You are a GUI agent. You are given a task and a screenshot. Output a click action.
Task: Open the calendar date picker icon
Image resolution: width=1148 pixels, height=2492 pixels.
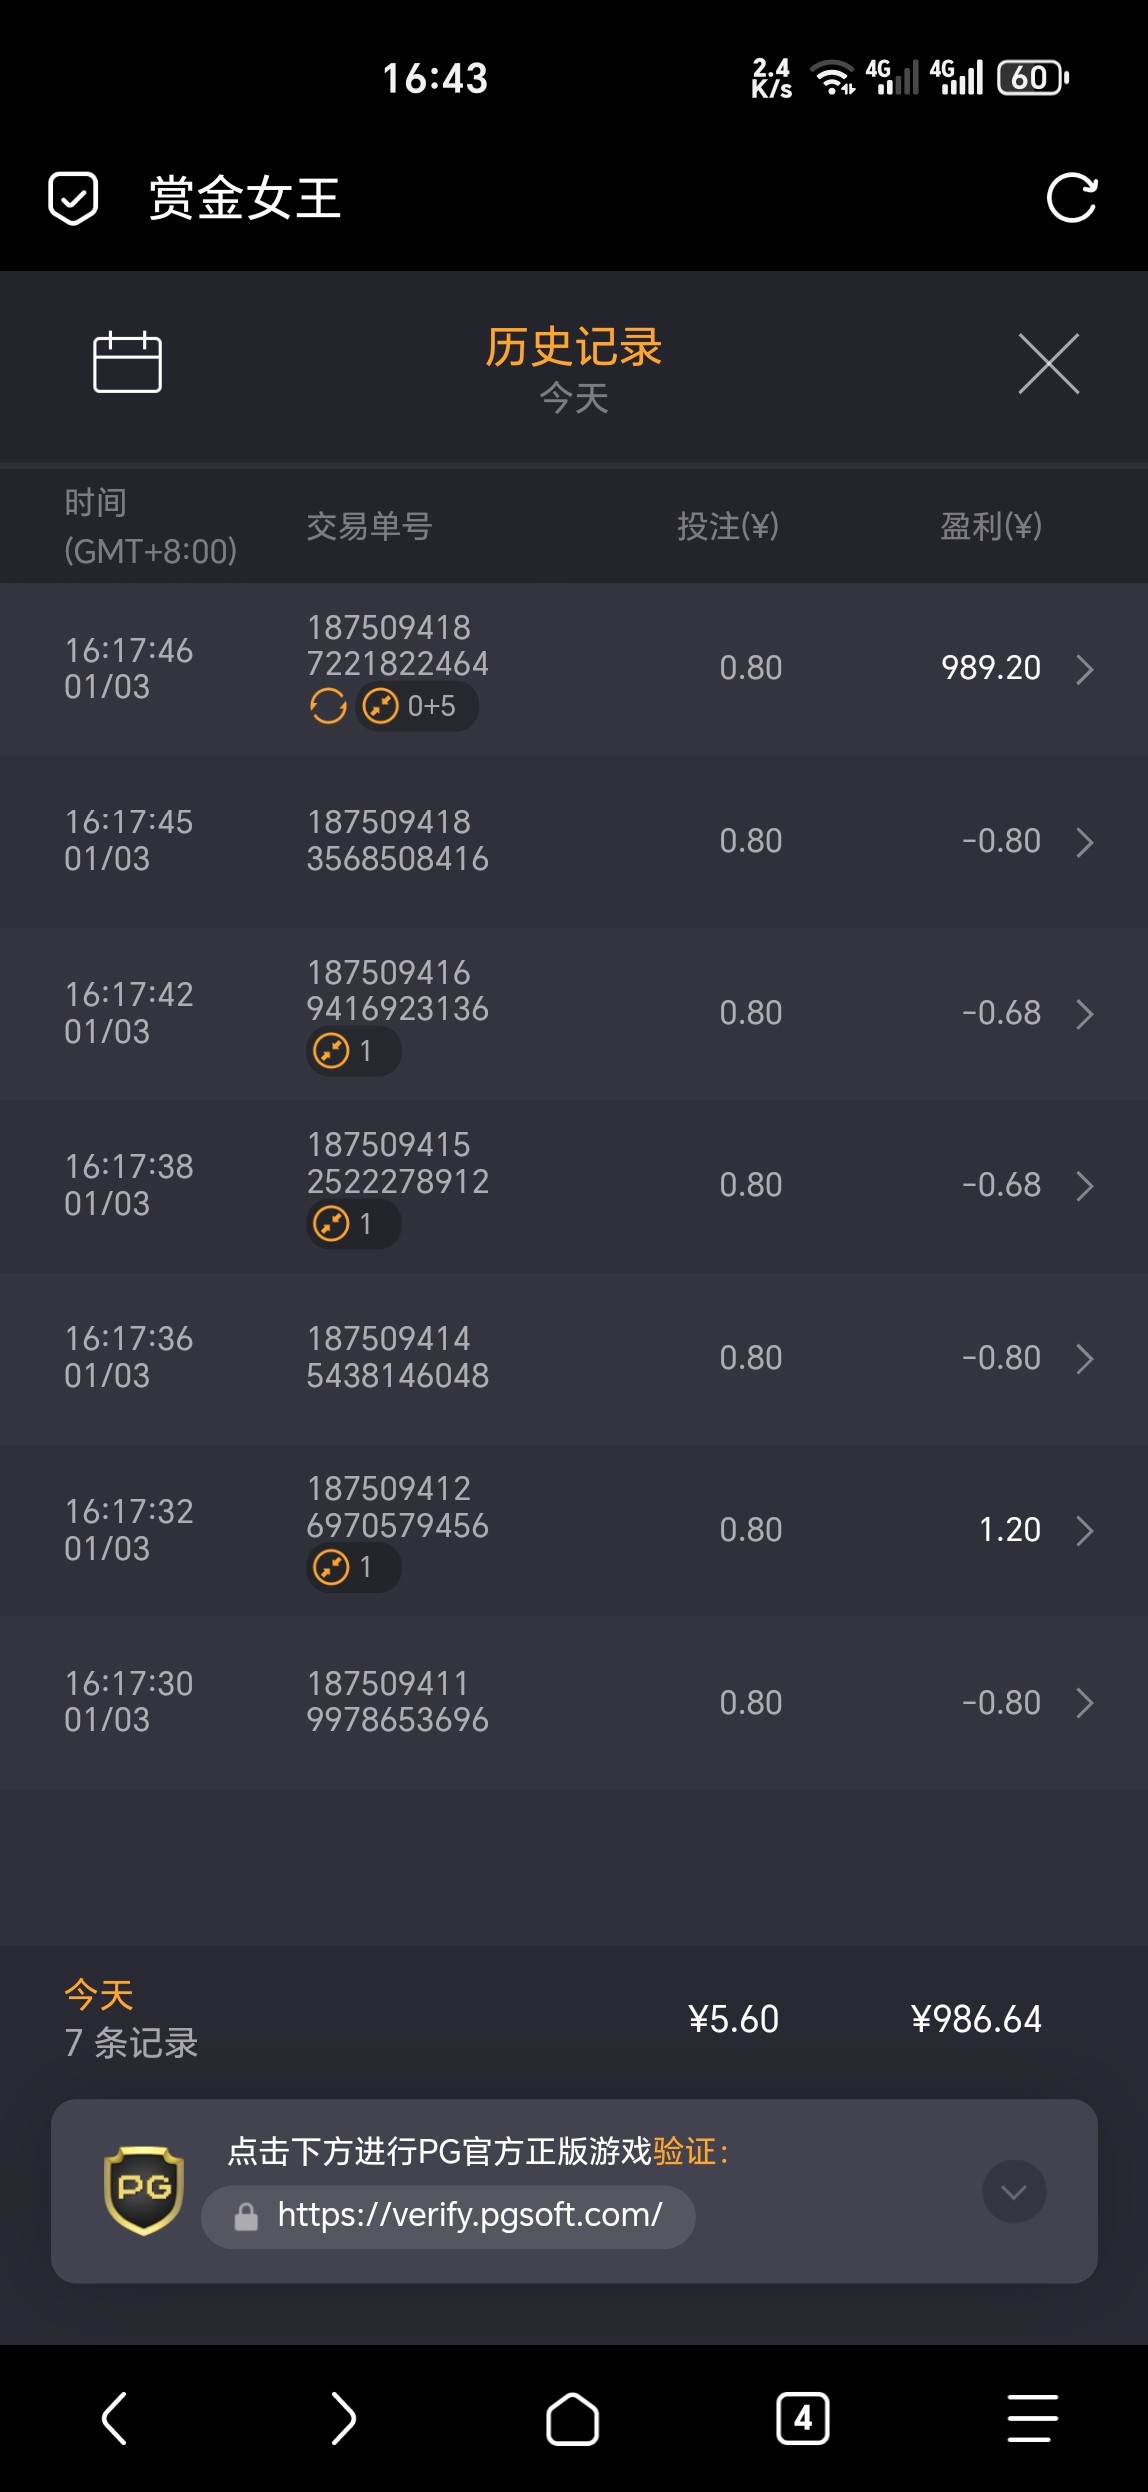click(x=127, y=362)
